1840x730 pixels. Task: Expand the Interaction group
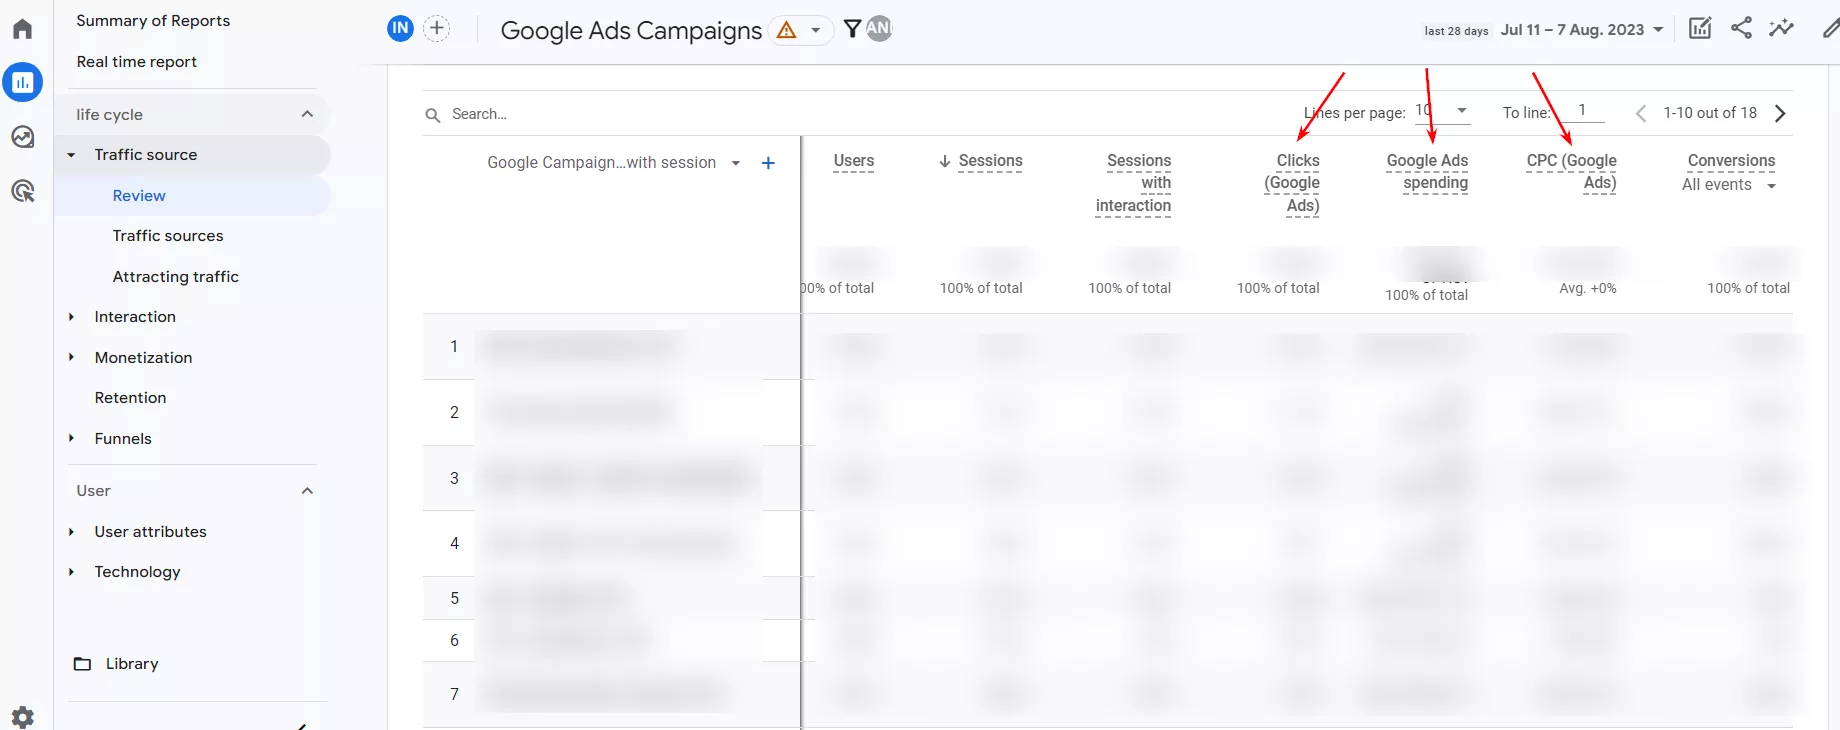[71, 317]
